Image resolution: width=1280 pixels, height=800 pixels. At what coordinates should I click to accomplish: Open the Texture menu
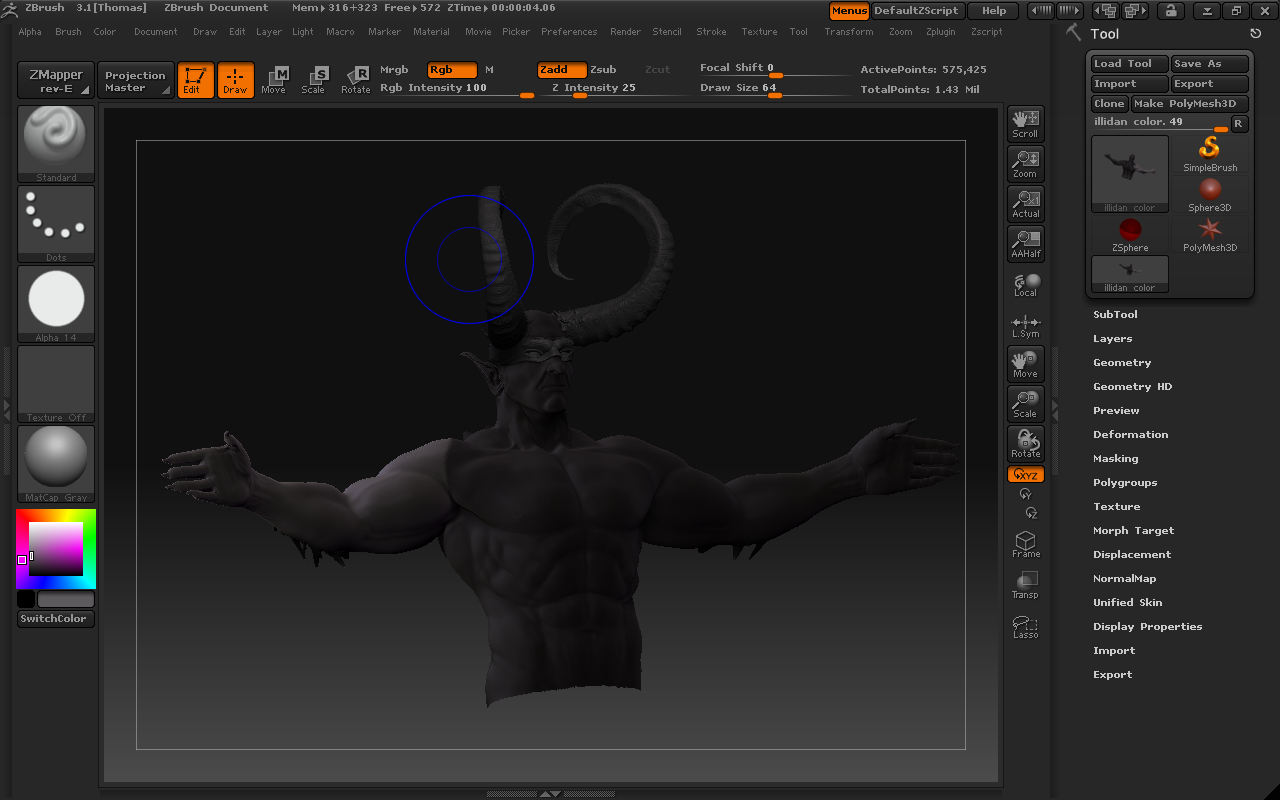759,31
